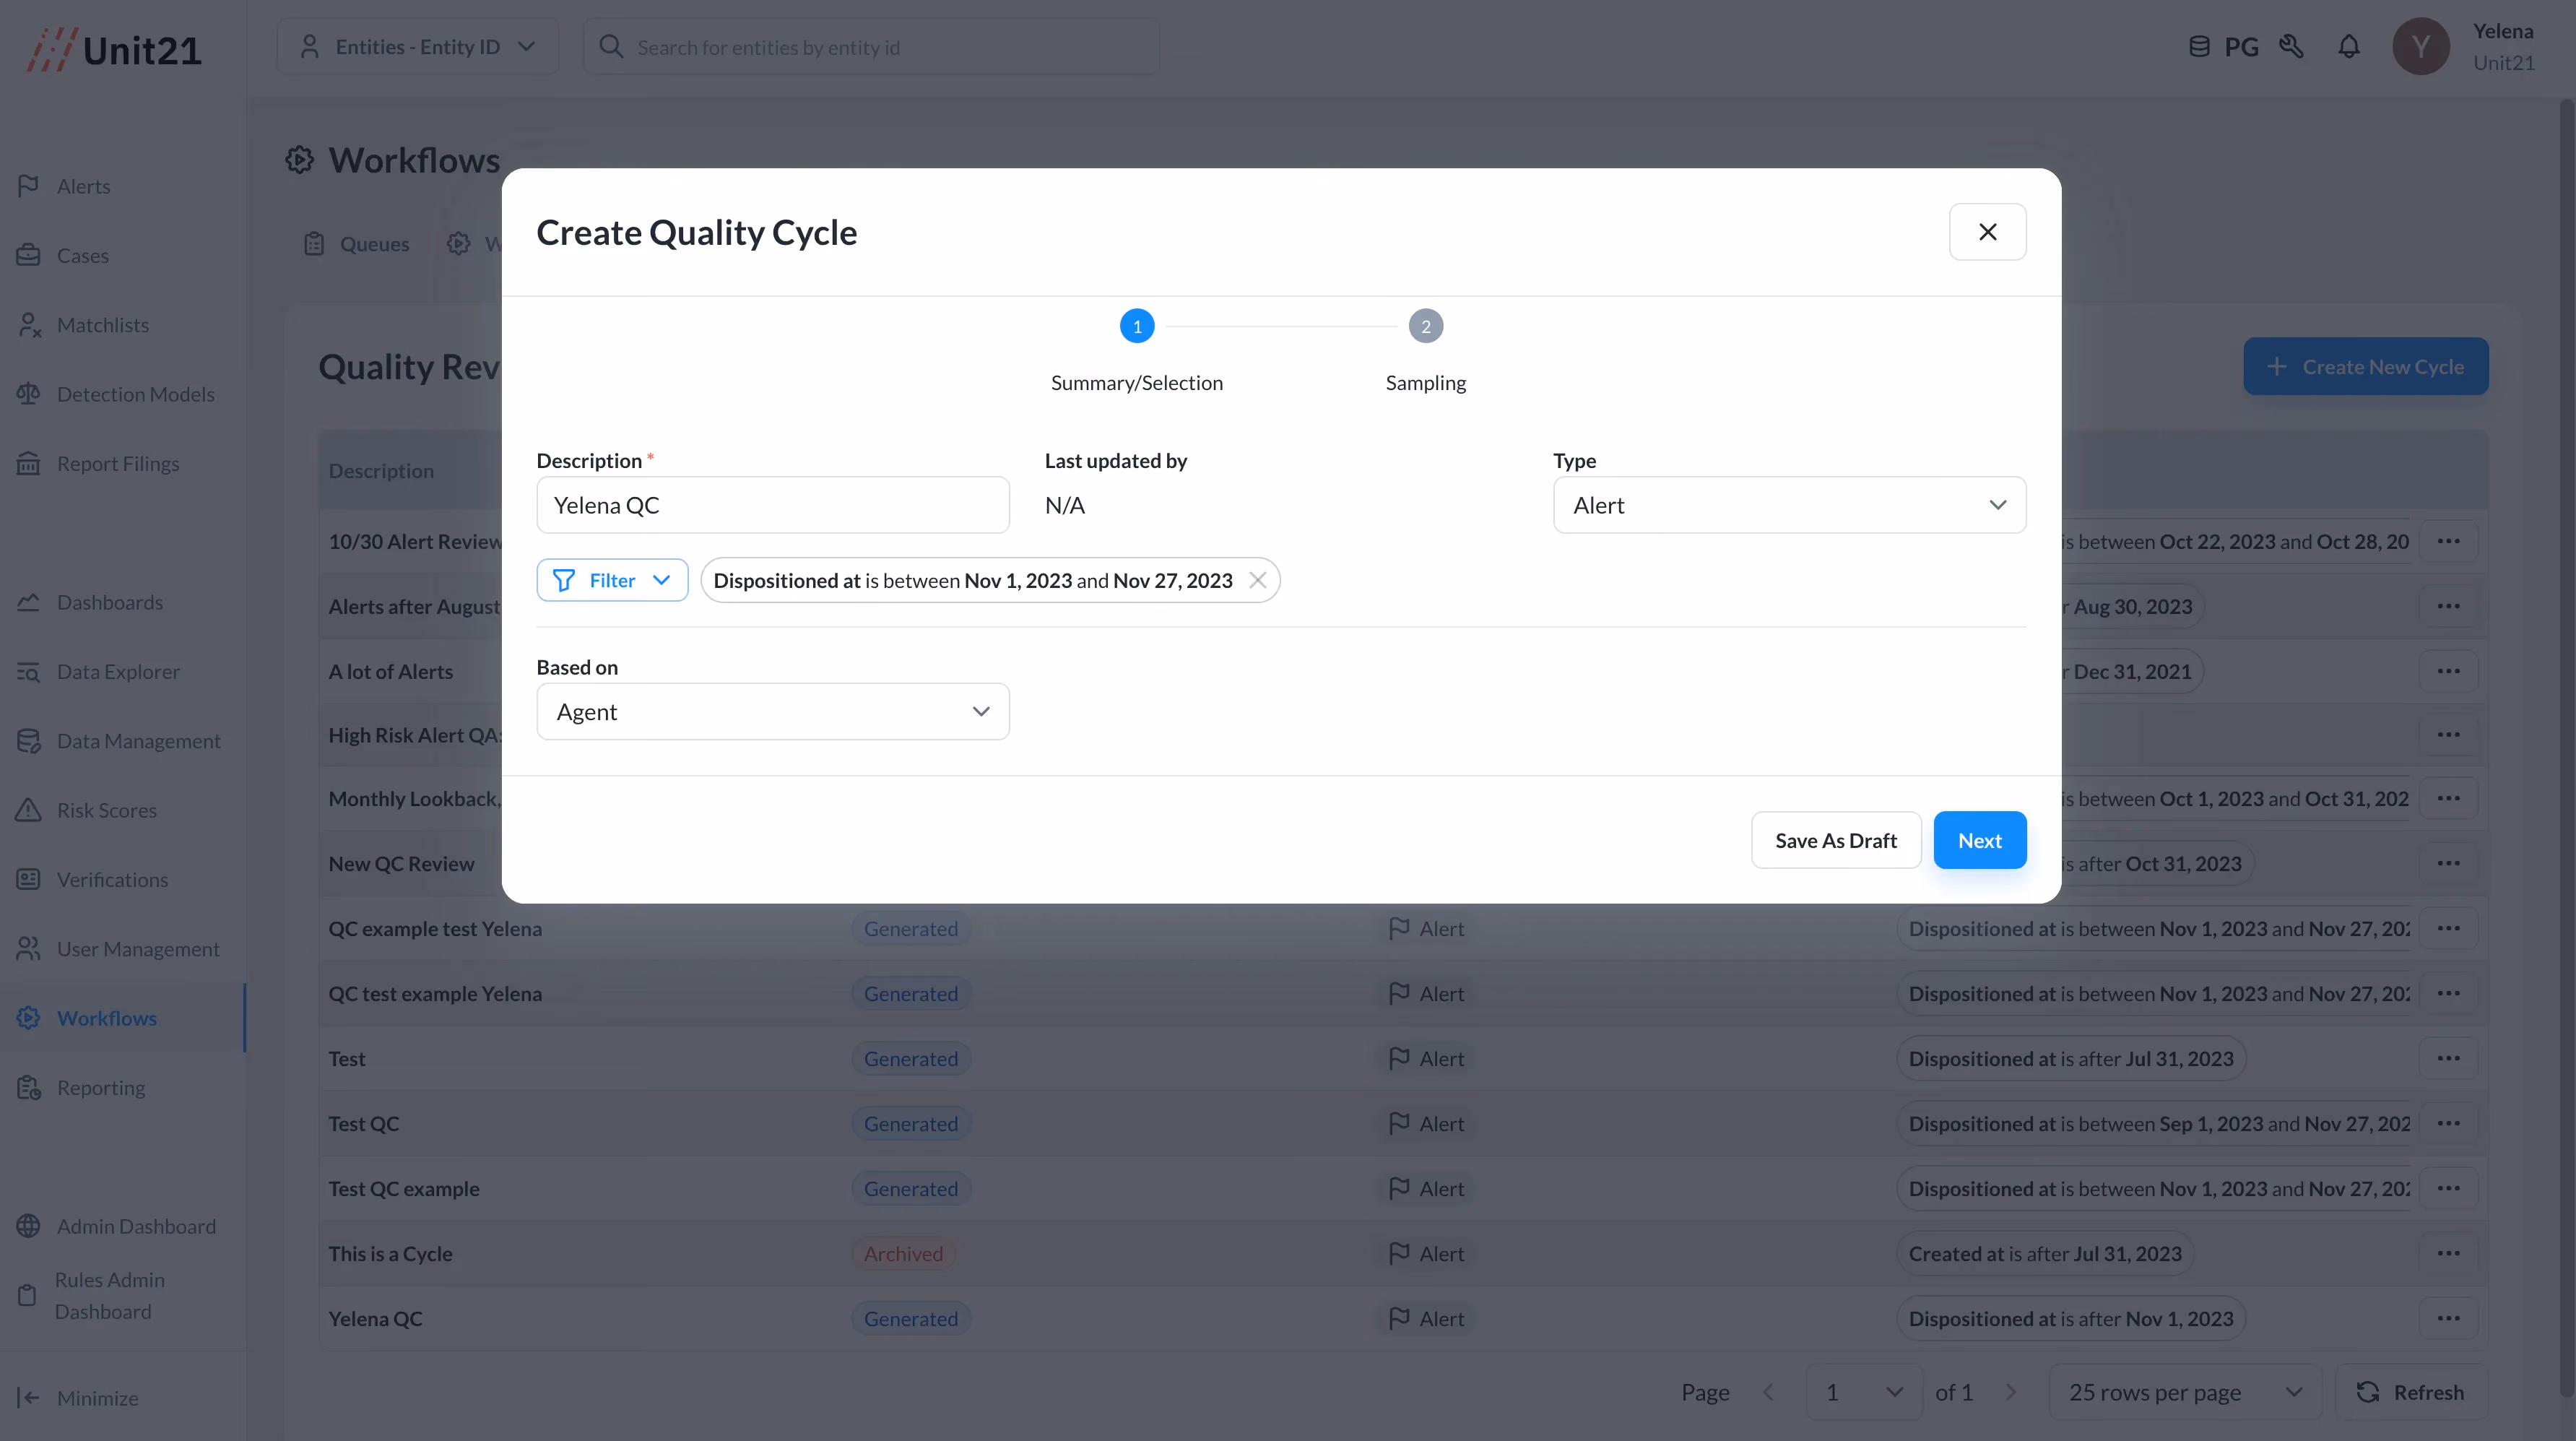
Task: Select step 1 Summary/Selection
Action: [x=1136, y=326]
